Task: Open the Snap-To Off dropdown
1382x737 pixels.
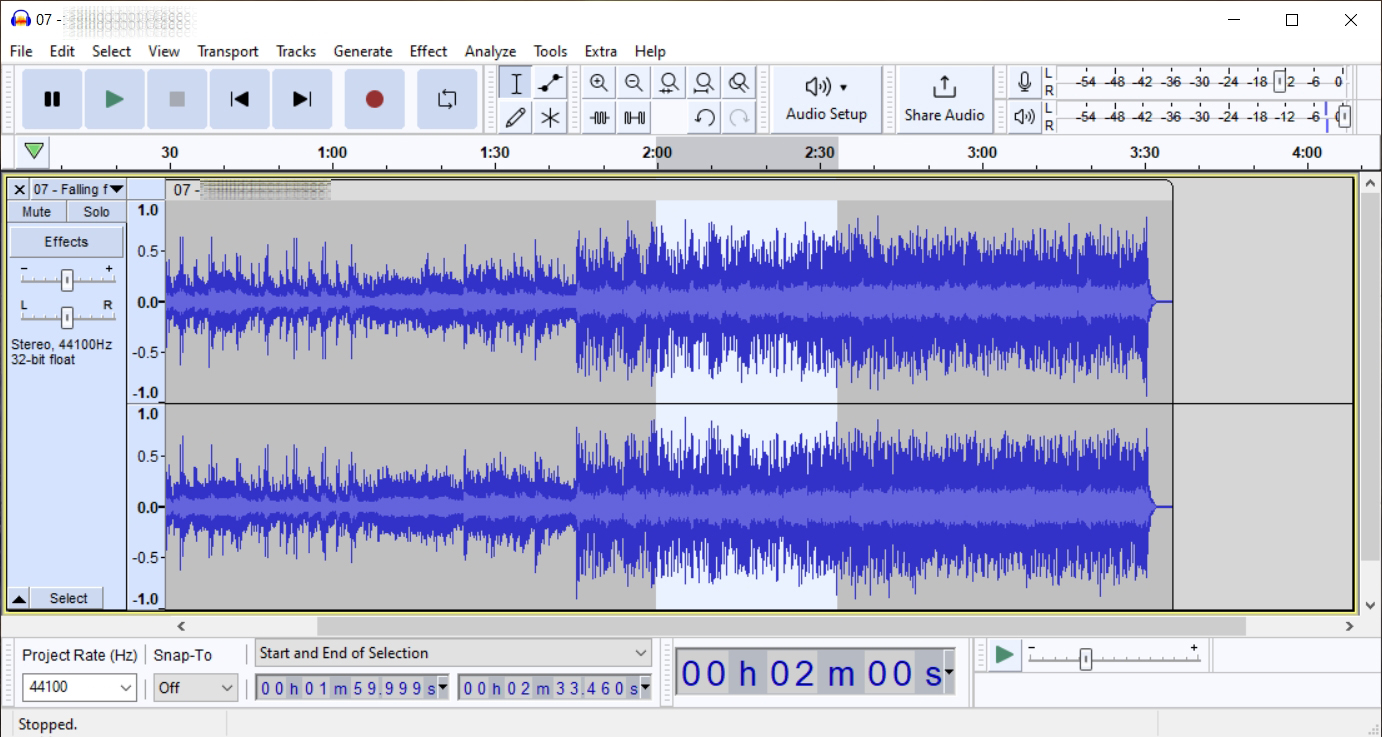Action: pos(226,688)
